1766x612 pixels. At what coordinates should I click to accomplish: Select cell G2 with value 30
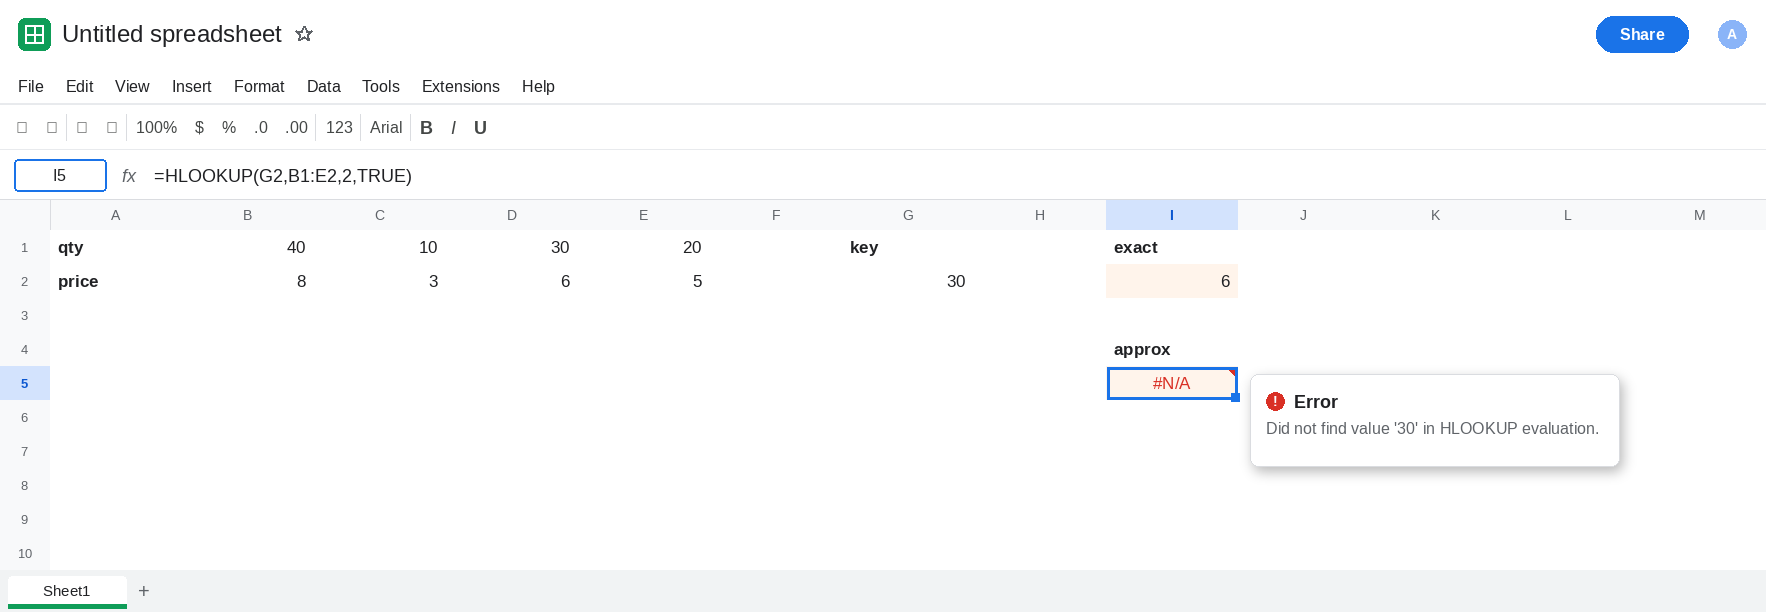click(908, 281)
